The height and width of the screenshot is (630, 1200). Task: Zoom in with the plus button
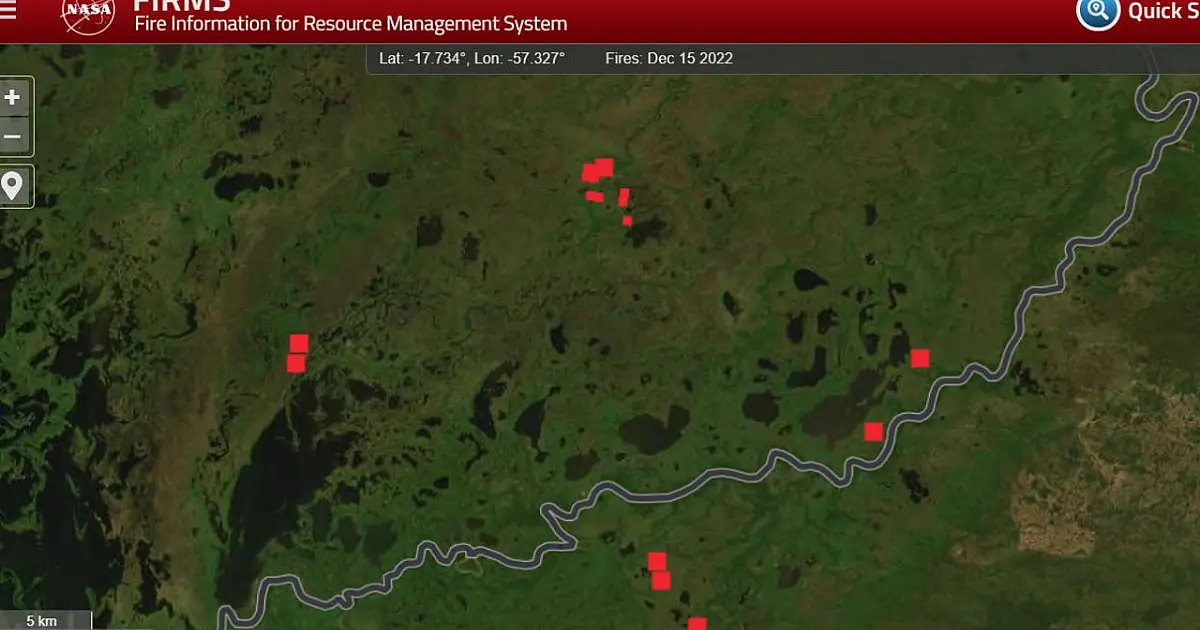[x=13, y=97]
